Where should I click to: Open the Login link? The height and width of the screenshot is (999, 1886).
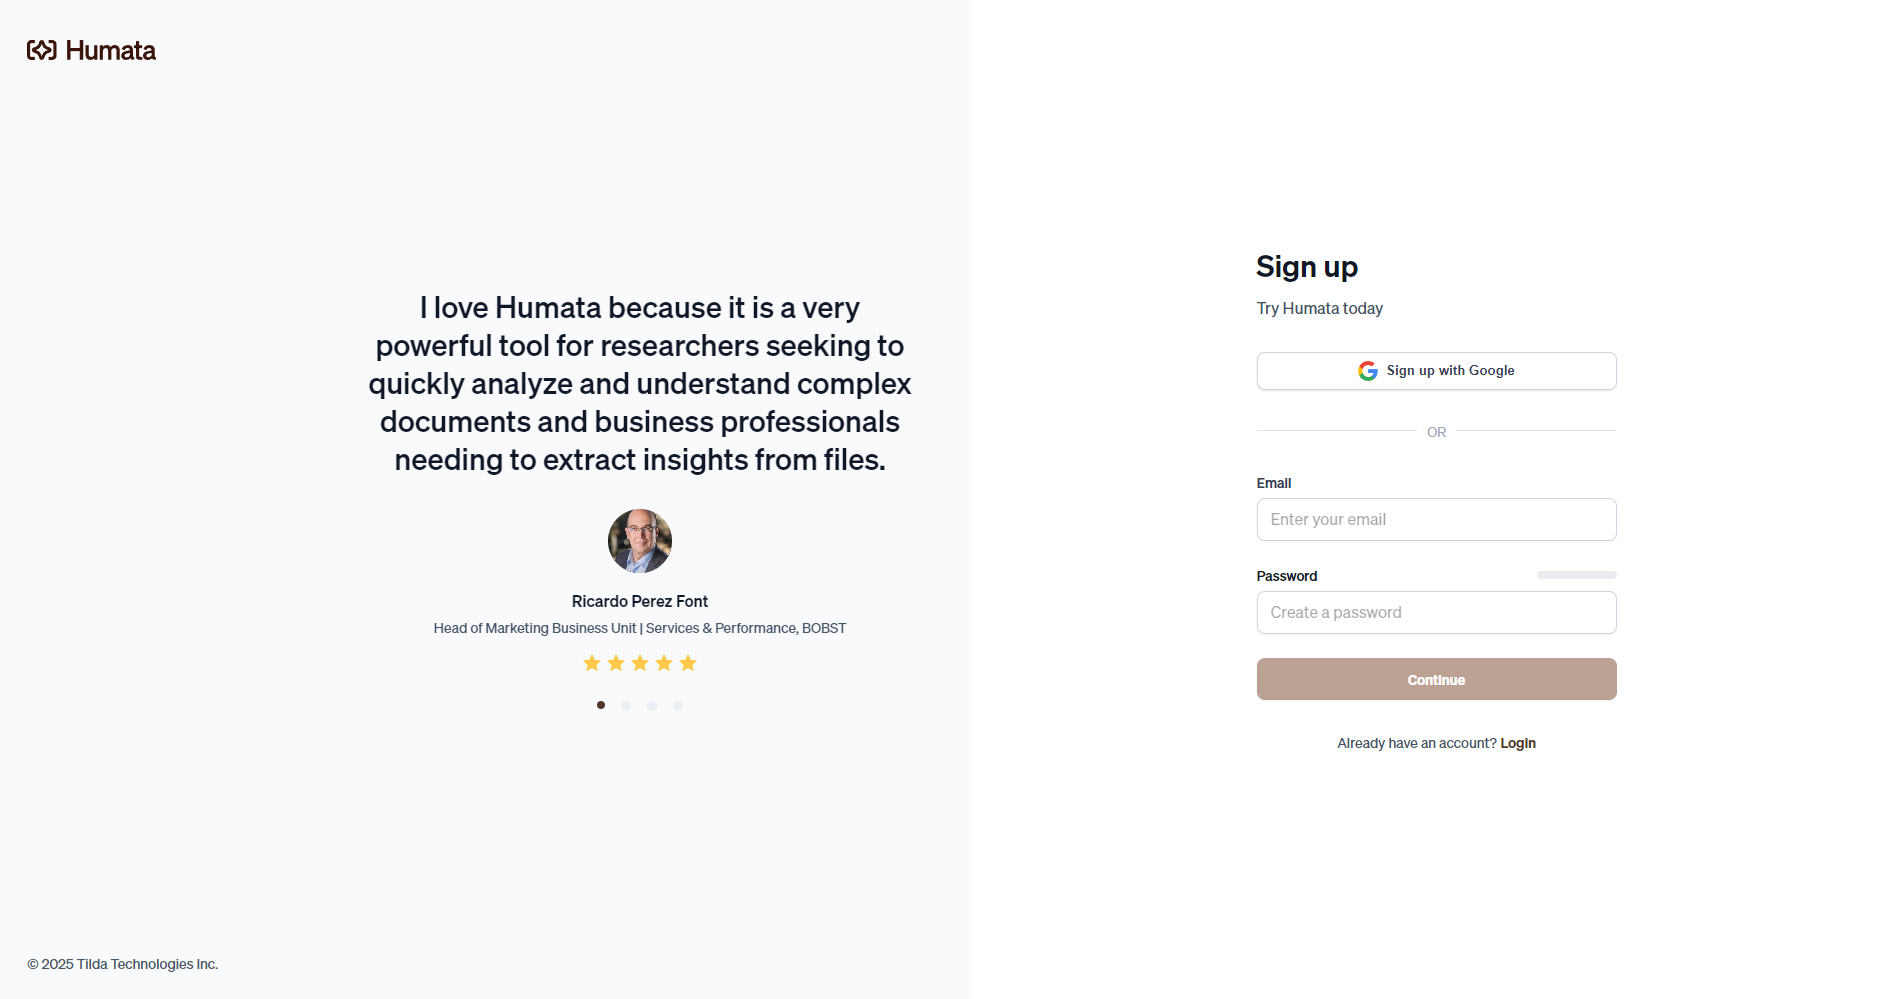pos(1518,743)
